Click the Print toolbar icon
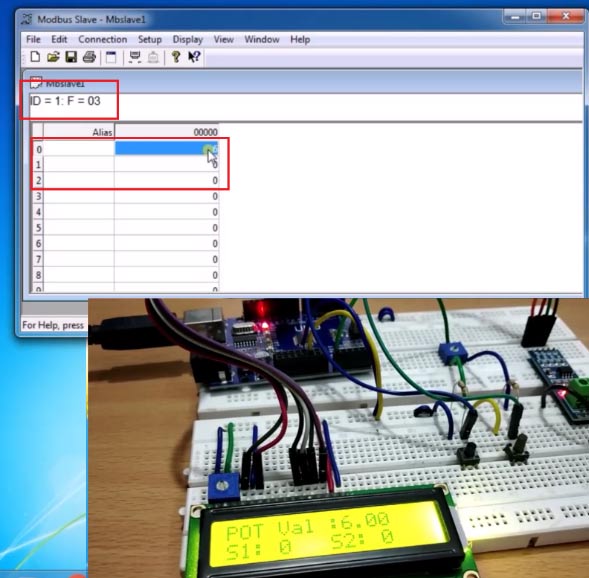This screenshot has width=589, height=578. click(x=89, y=57)
